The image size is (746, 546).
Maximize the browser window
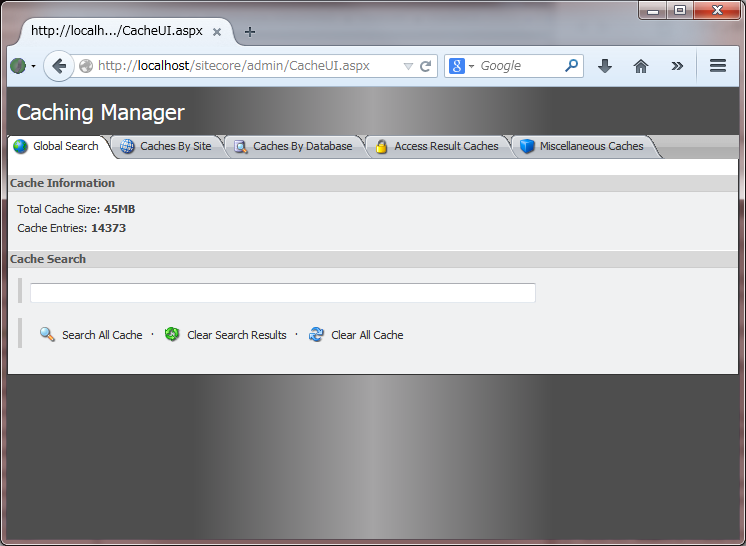coord(680,10)
